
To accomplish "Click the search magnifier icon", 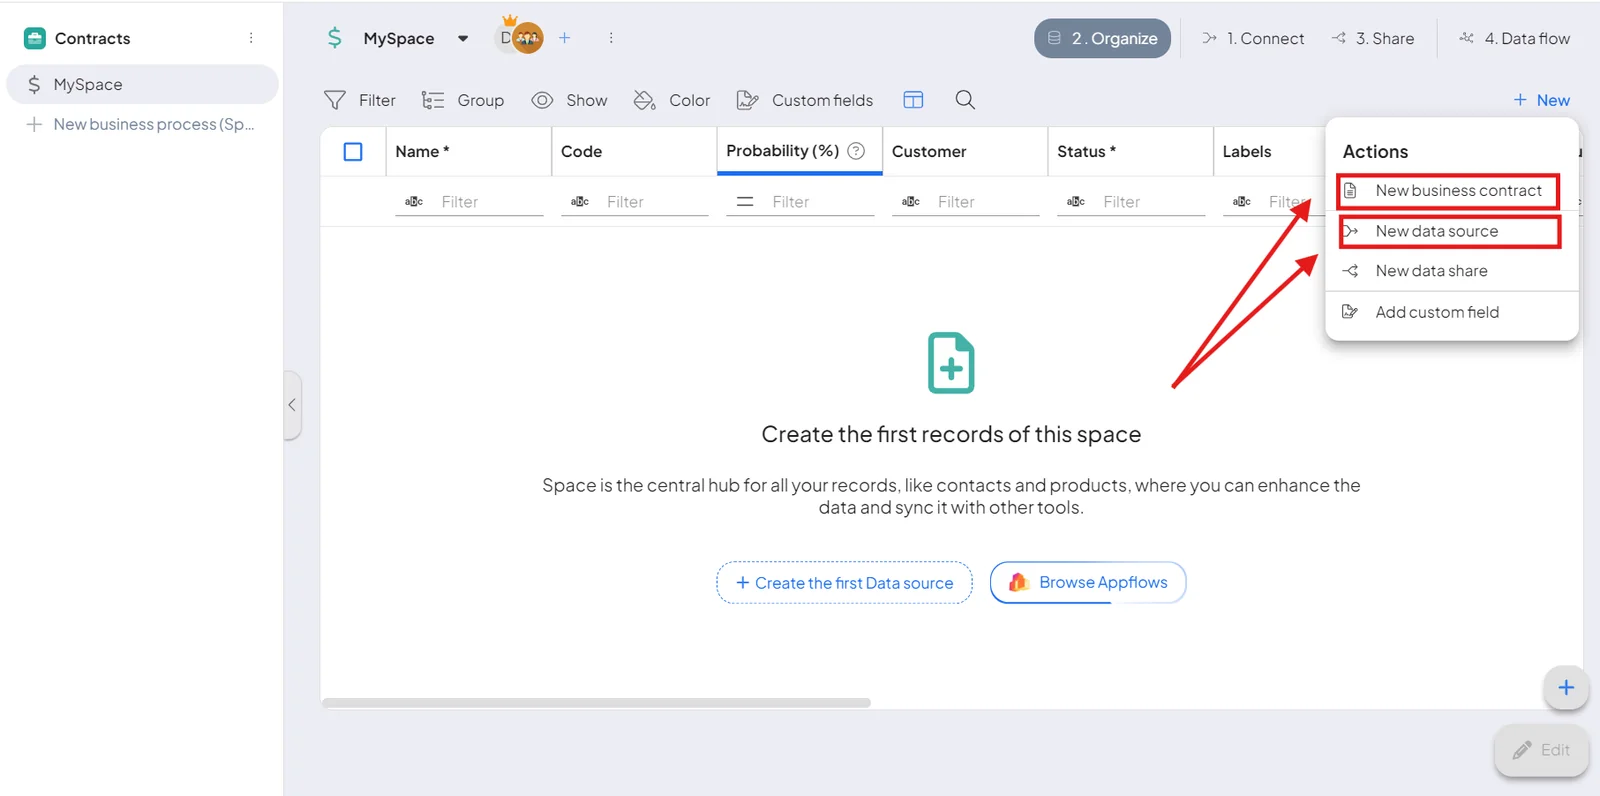I will coord(965,100).
